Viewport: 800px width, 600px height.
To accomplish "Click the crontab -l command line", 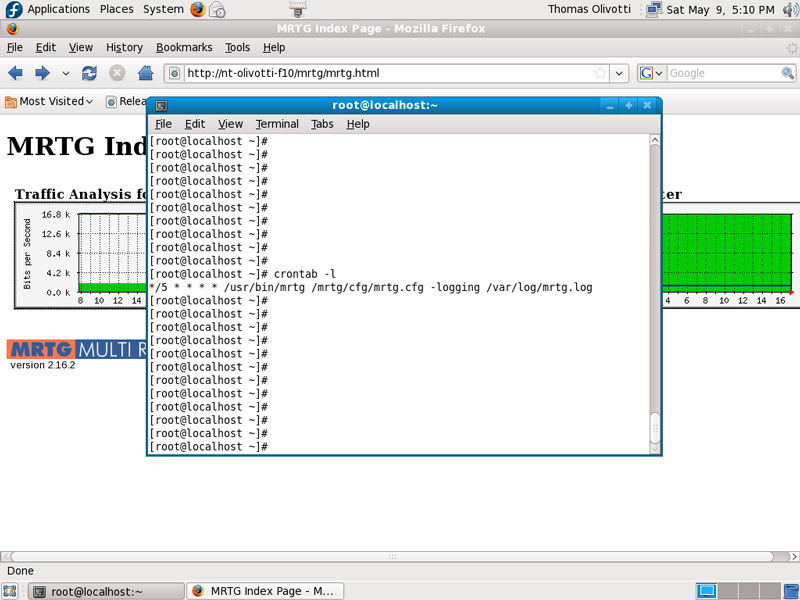I will point(243,274).
